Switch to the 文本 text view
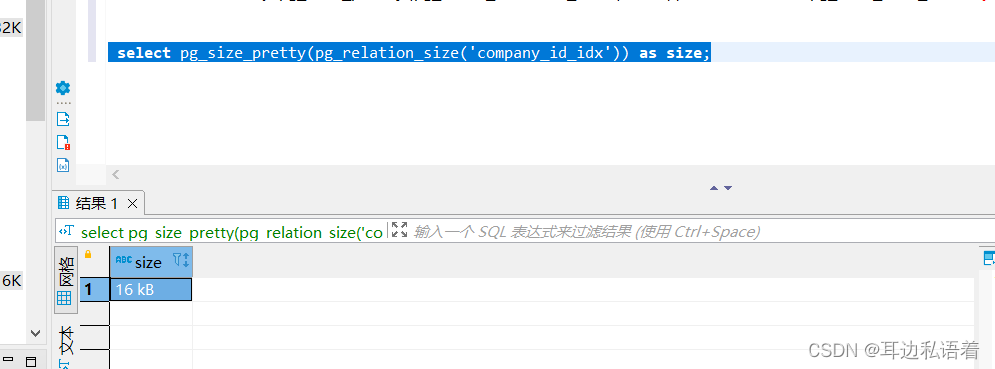995x369 pixels. pos(66,339)
